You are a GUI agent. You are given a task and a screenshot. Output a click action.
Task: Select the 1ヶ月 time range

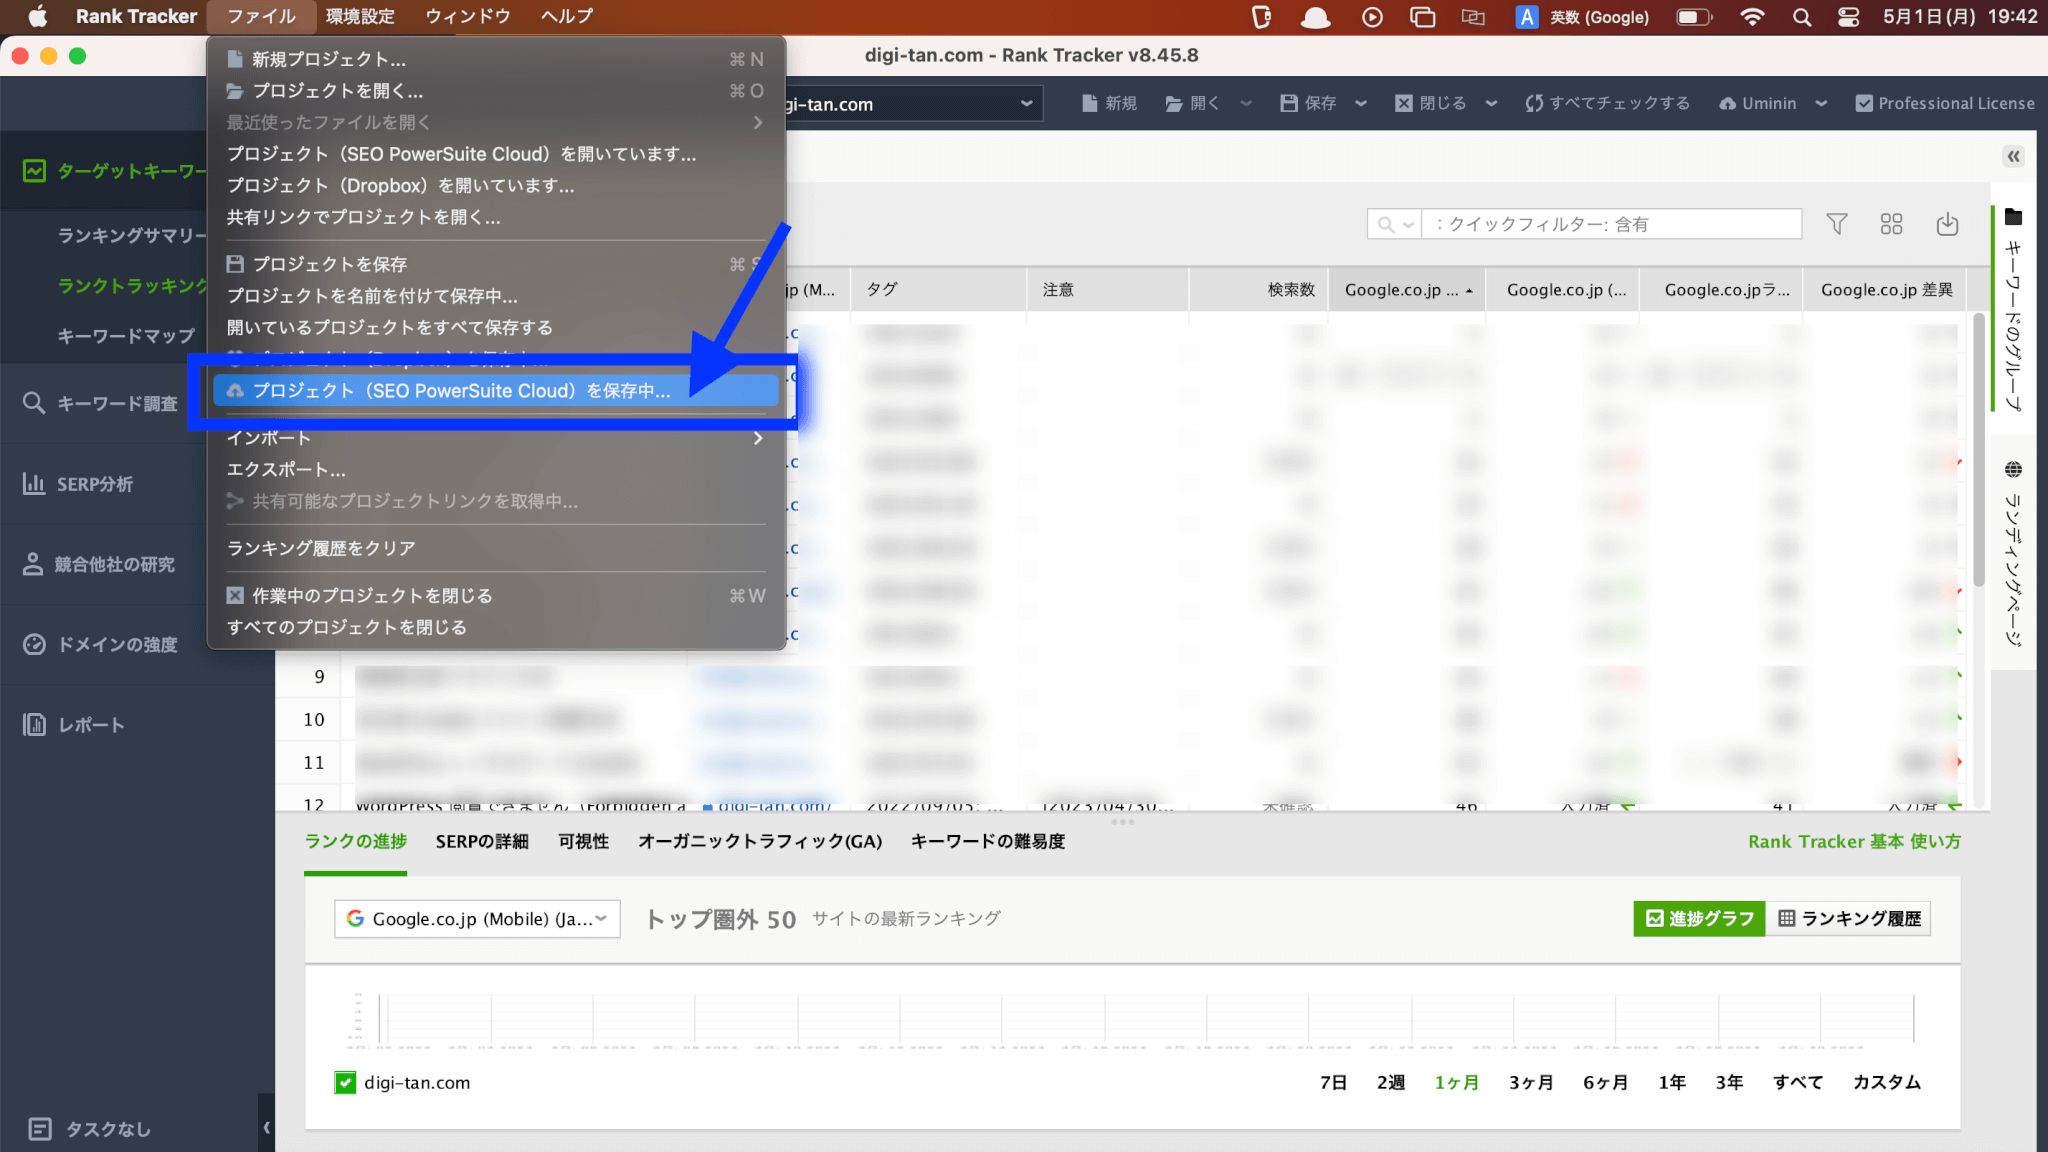[1456, 1082]
